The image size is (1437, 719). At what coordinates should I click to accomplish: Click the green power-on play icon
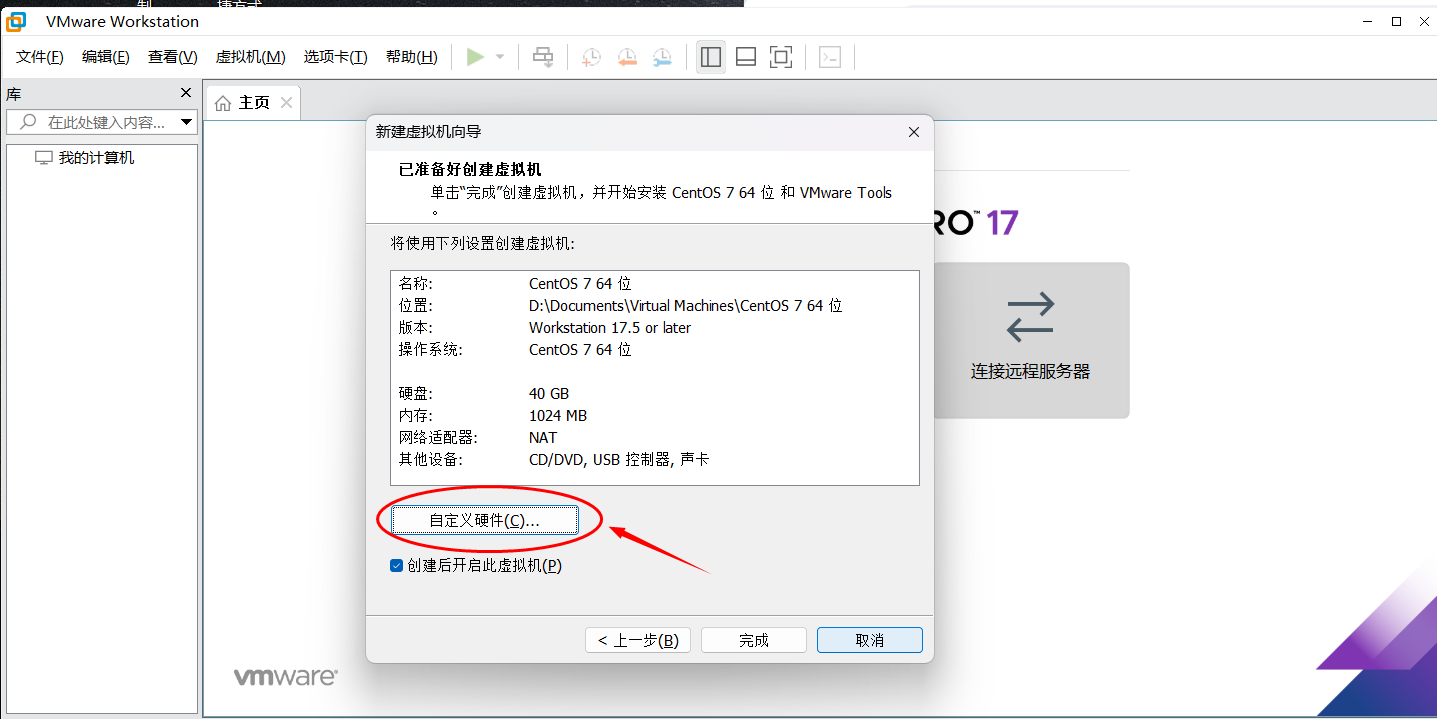475,57
